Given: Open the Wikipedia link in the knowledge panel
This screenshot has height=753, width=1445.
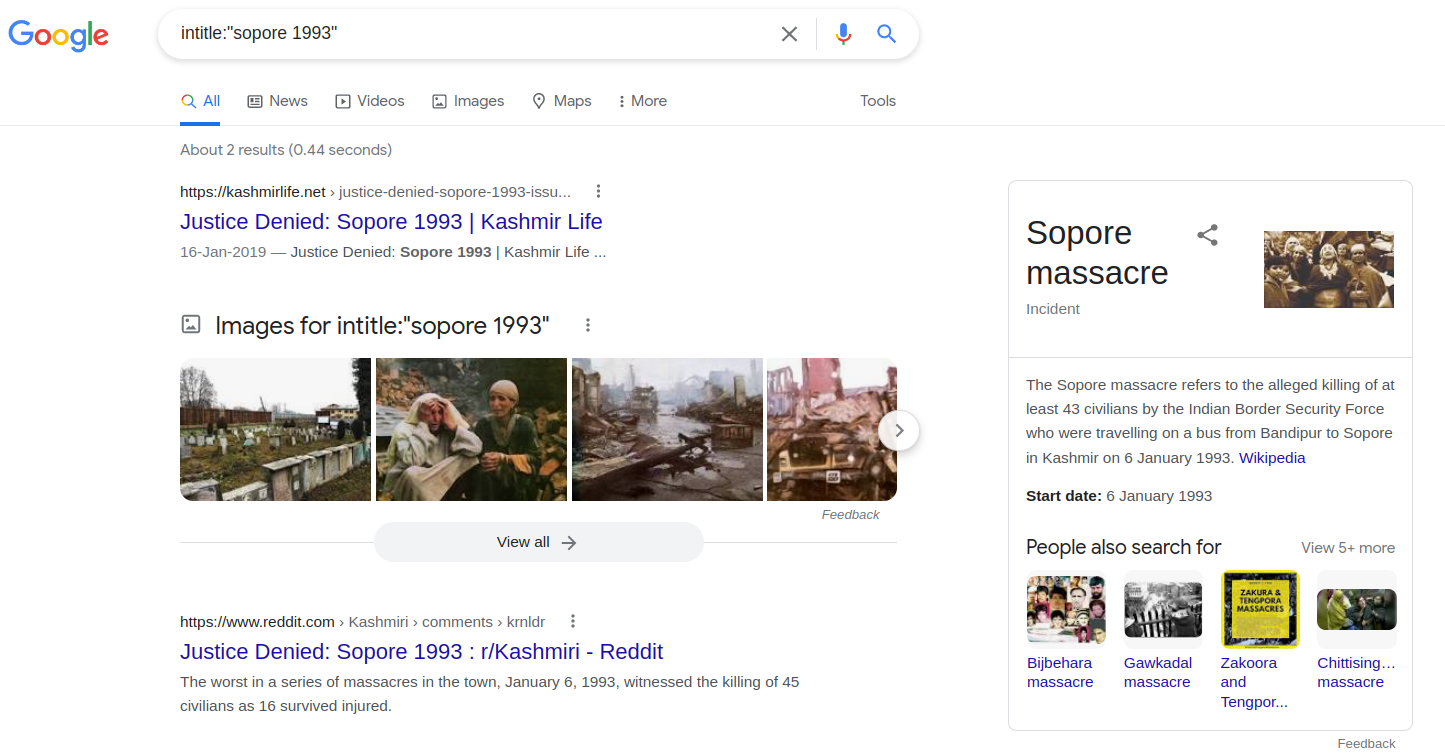Looking at the screenshot, I should coord(1272,458).
